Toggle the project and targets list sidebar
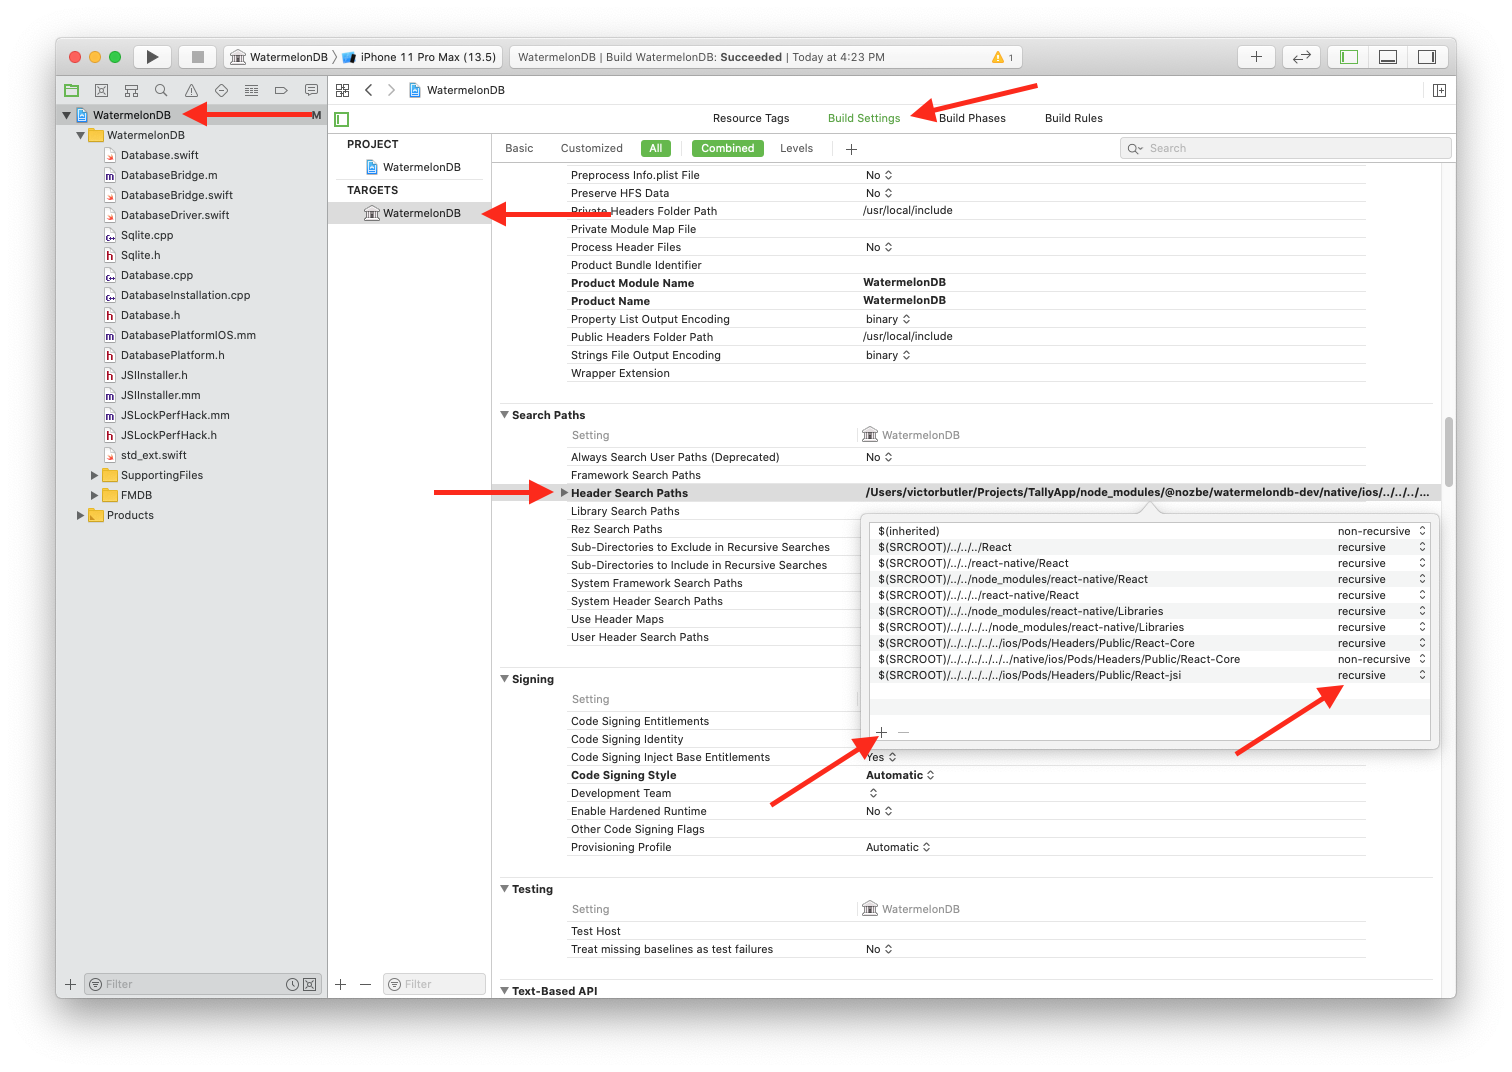Image resolution: width=1512 pixels, height=1072 pixels. (x=342, y=119)
